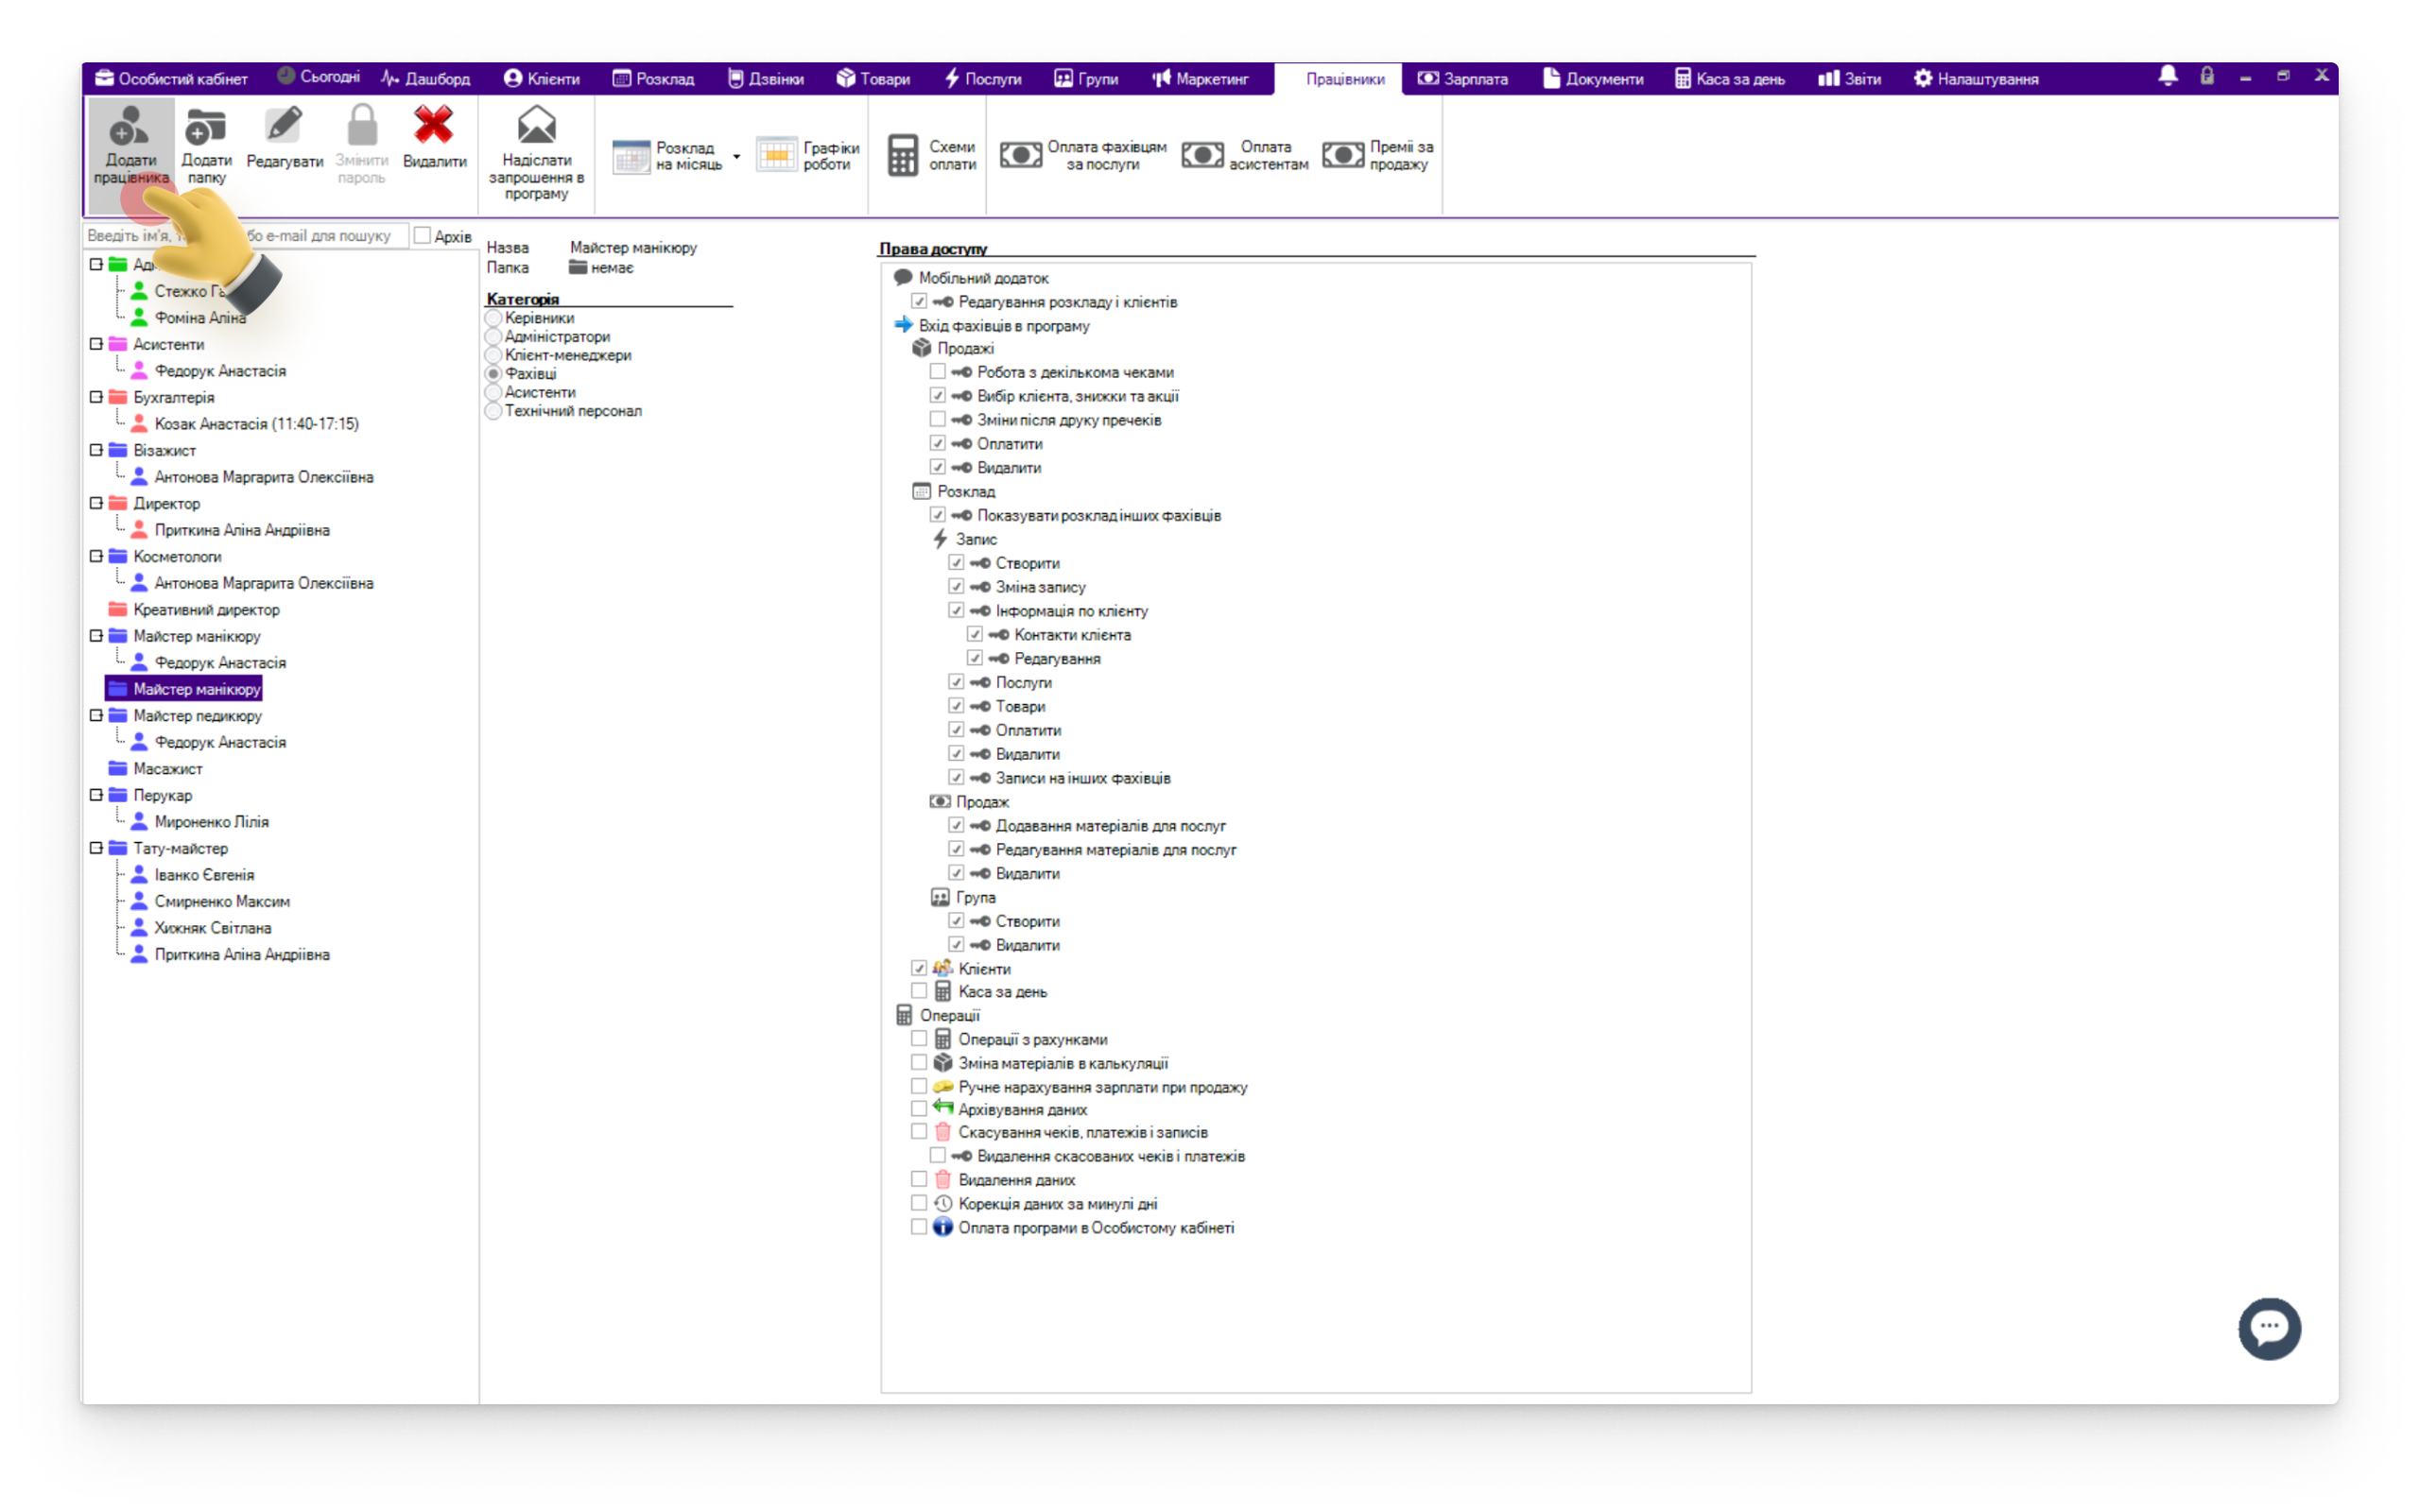
Task: Collapse the Майстер педикюру folder
Action: pos(96,714)
